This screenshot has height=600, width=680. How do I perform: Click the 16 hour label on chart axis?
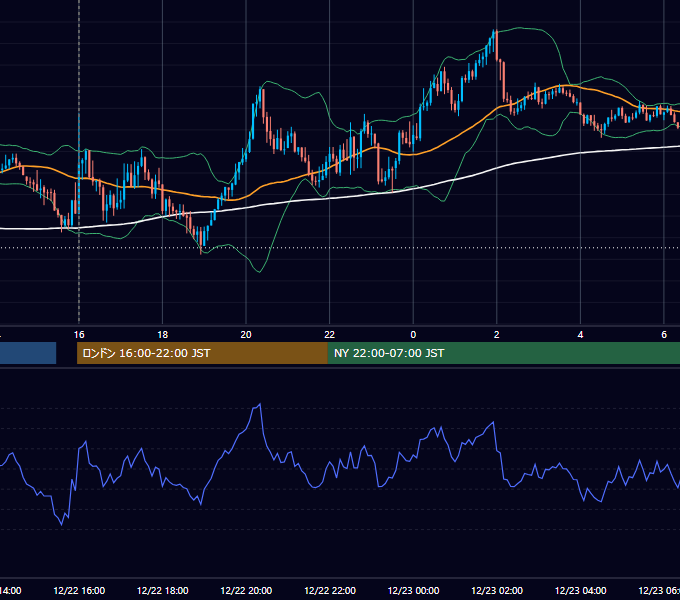(x=79, y=335)
